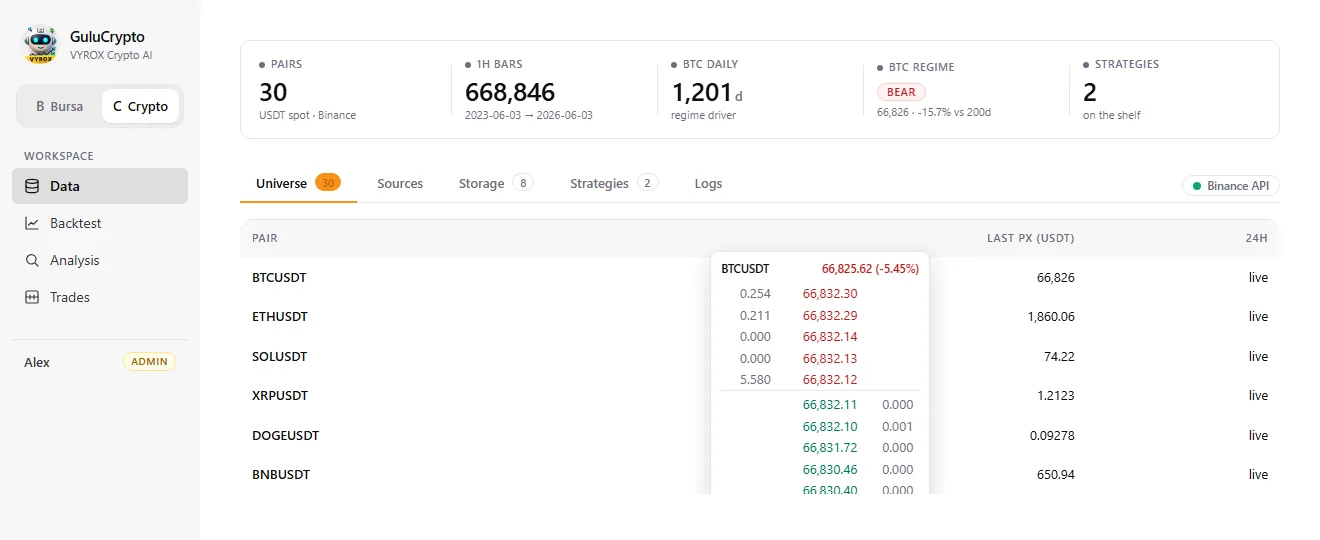Click the BNBUSDT pair row

(760, 474)
